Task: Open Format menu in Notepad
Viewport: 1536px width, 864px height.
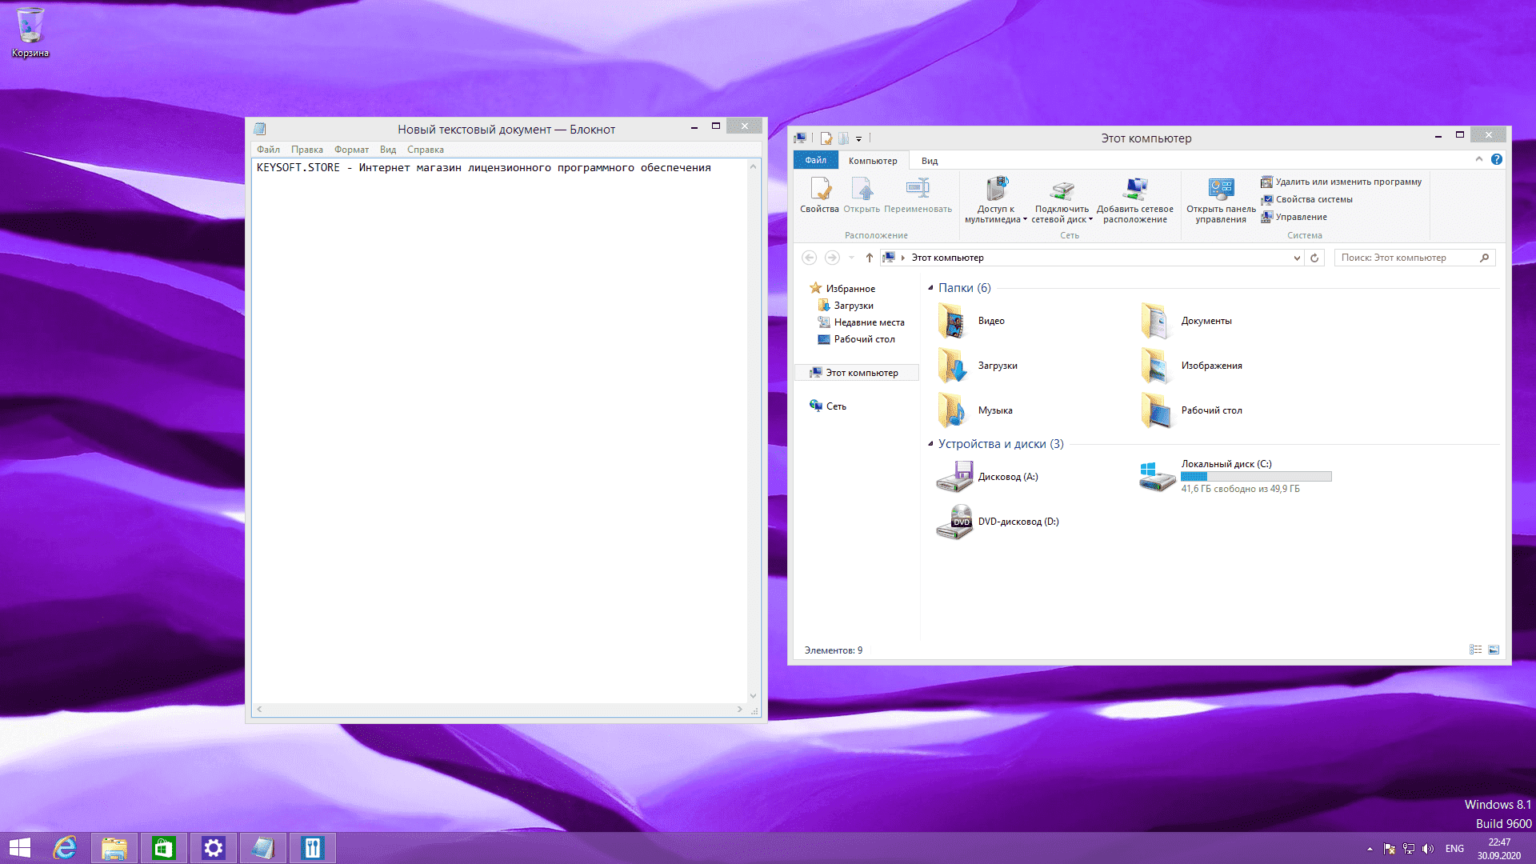Action: point(351,150)
